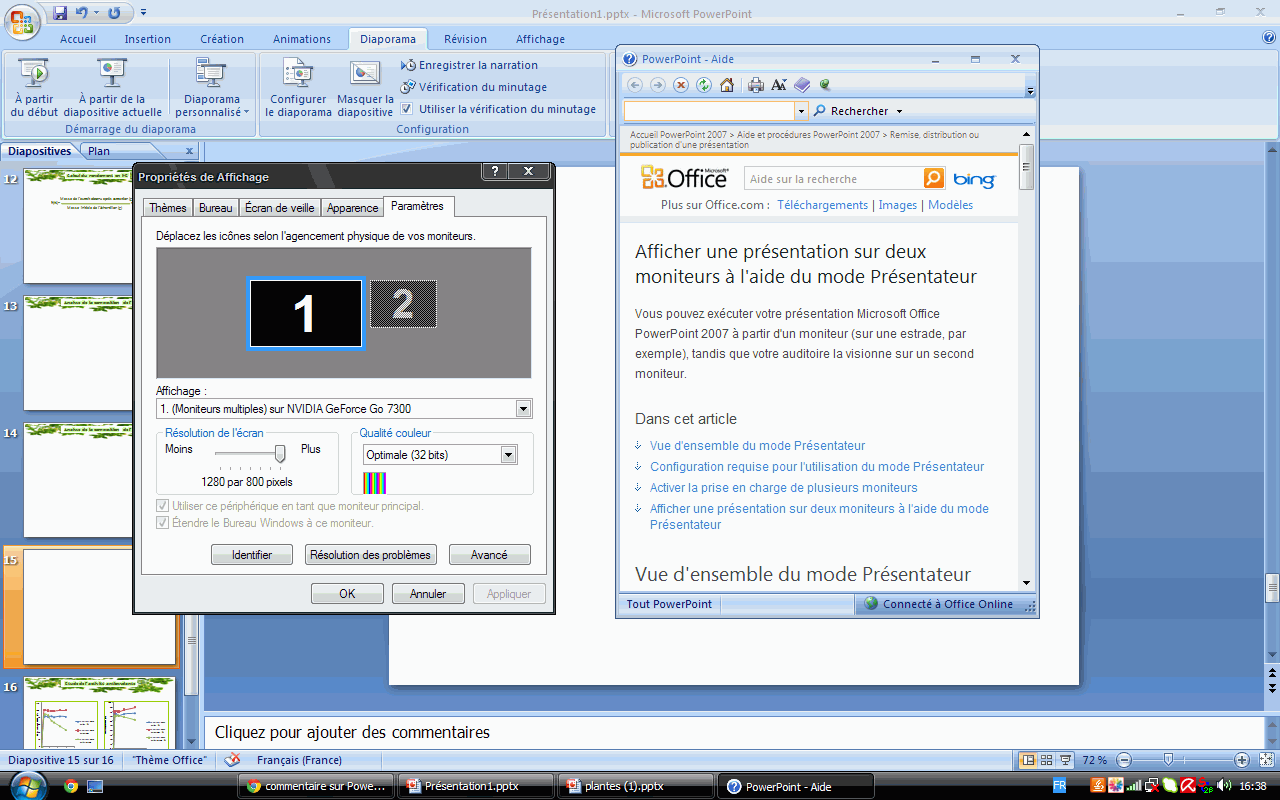Image resolution: width=1280 pixels, height=800 pixels.
Task: Click the Identifier button
Action: (x=252, y=555)
